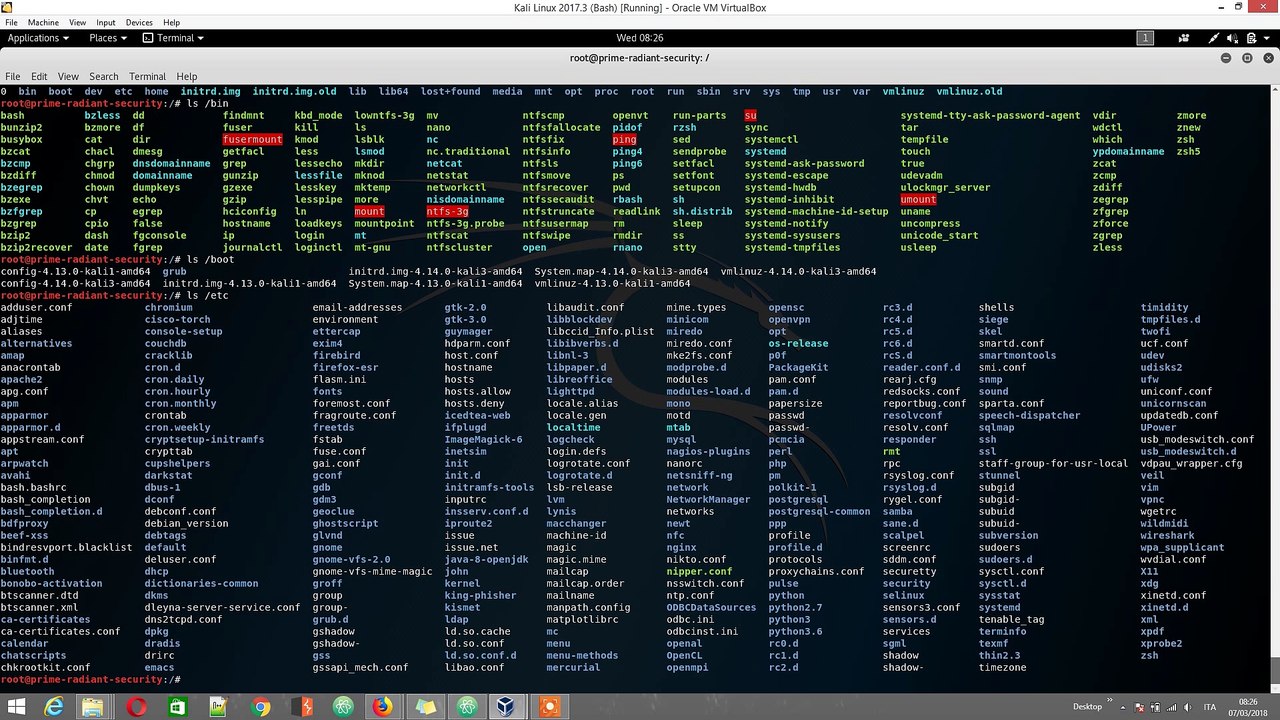This screenshot has height=720, width=1280.
Task: Open the VirtualBox Help menu
Action: click(x=171, y=22)
